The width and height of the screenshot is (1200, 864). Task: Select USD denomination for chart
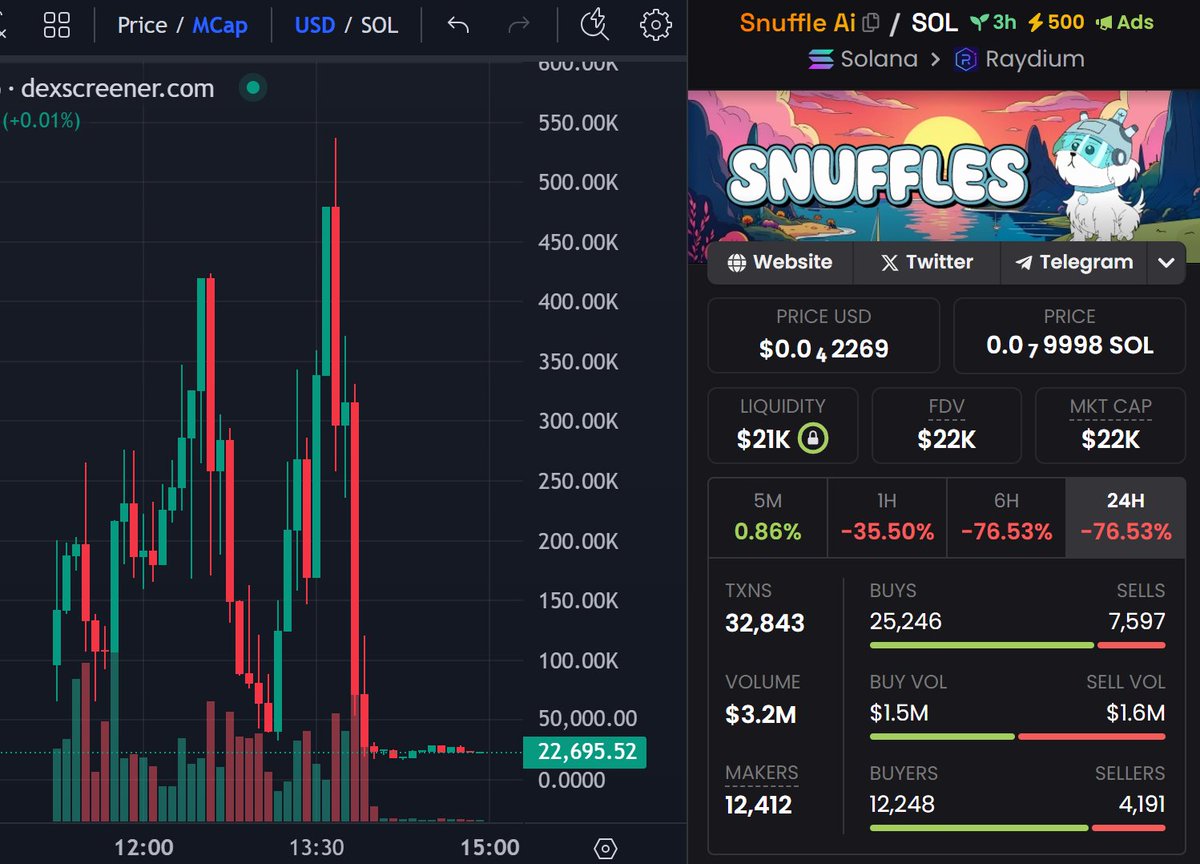click(315, 25)
